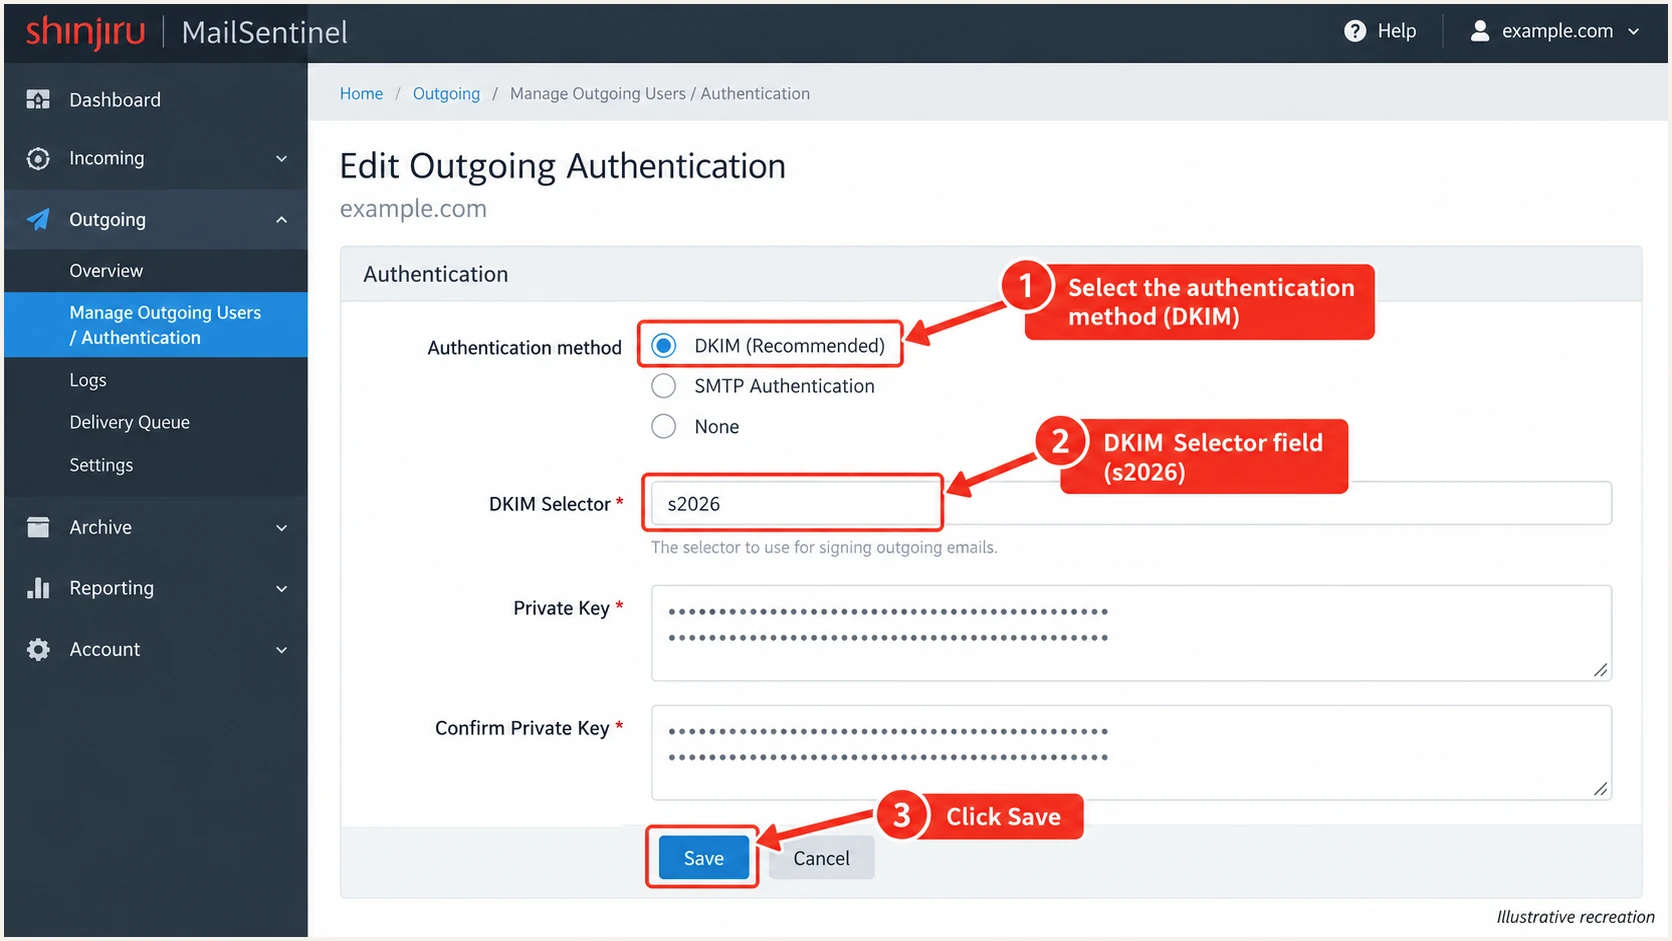Expand the Incoming menu chevron
Screen dimensions: 1672x941
pos(282,159)
